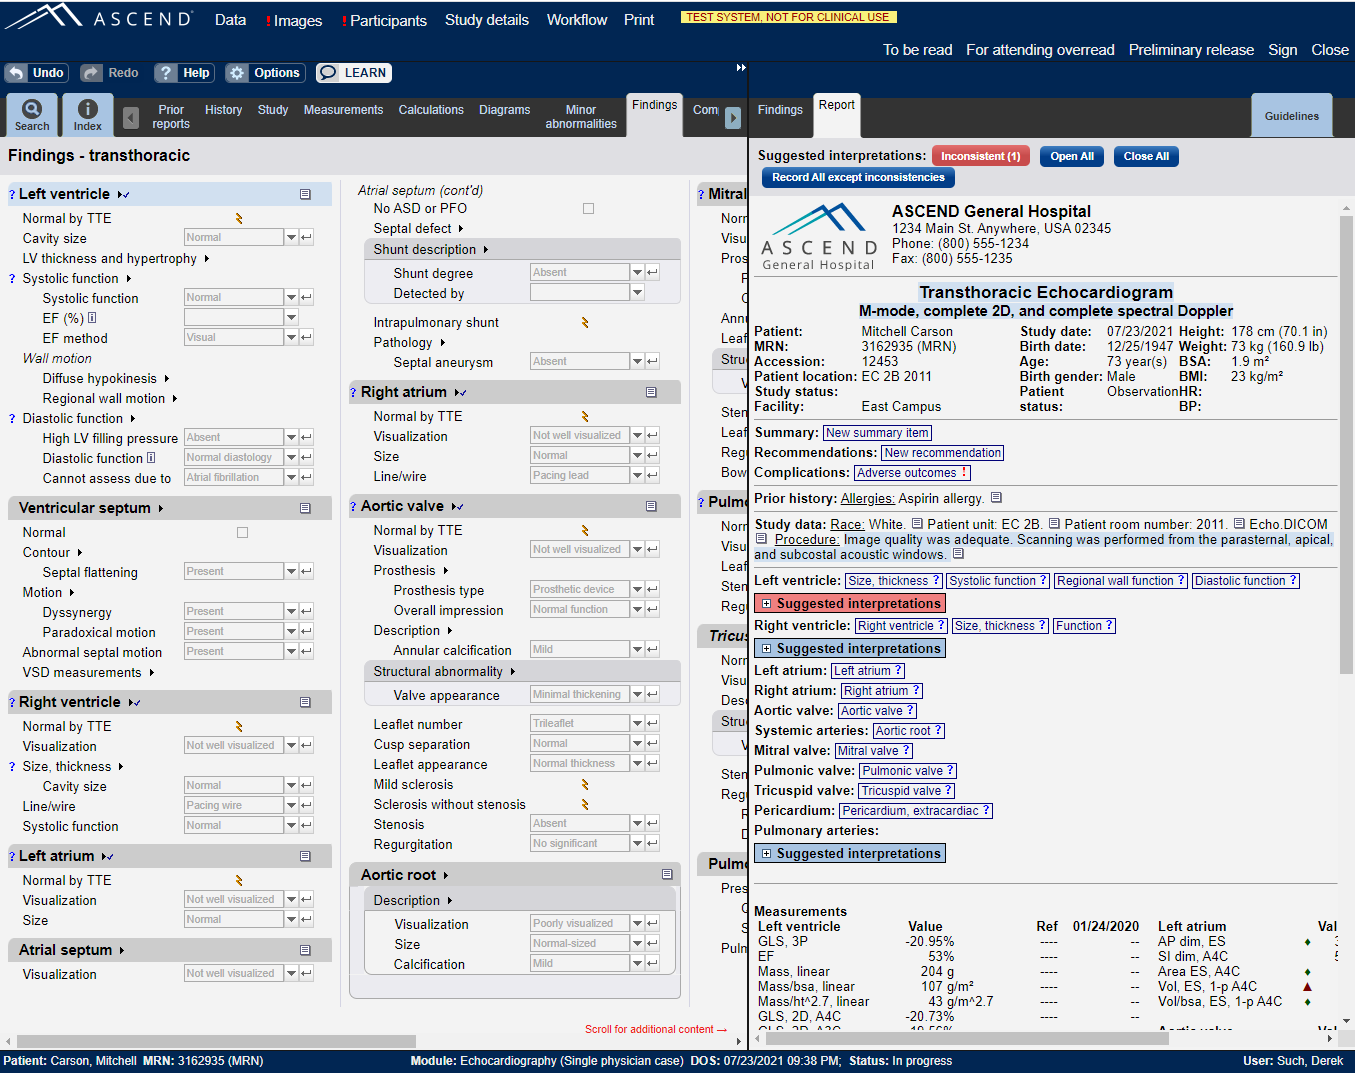Click the right tab-strip arrow
The image size is (1355, 1073).
coord(733,118)
